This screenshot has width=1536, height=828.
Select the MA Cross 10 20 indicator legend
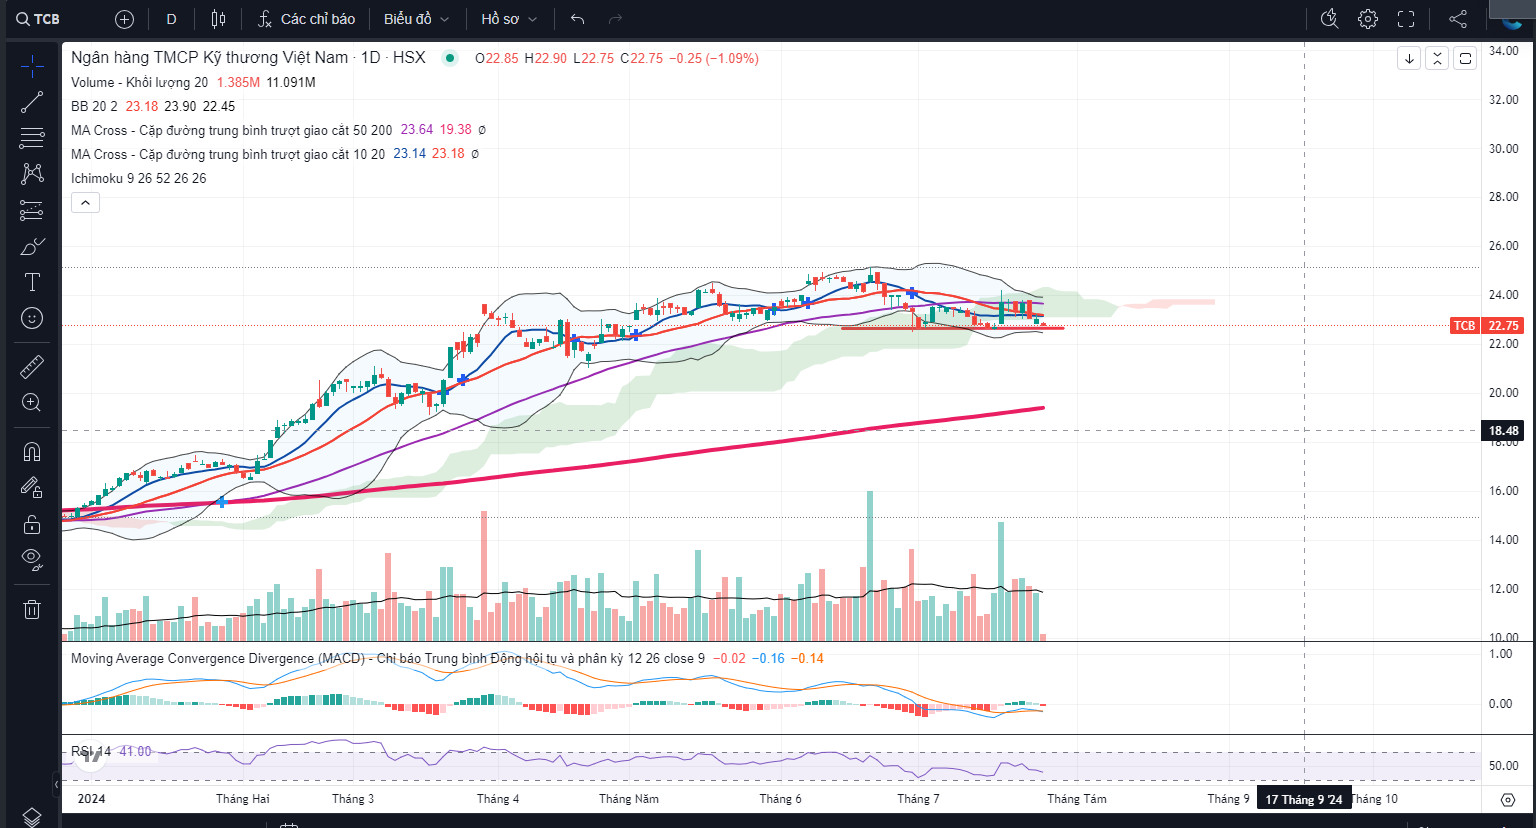227,154
